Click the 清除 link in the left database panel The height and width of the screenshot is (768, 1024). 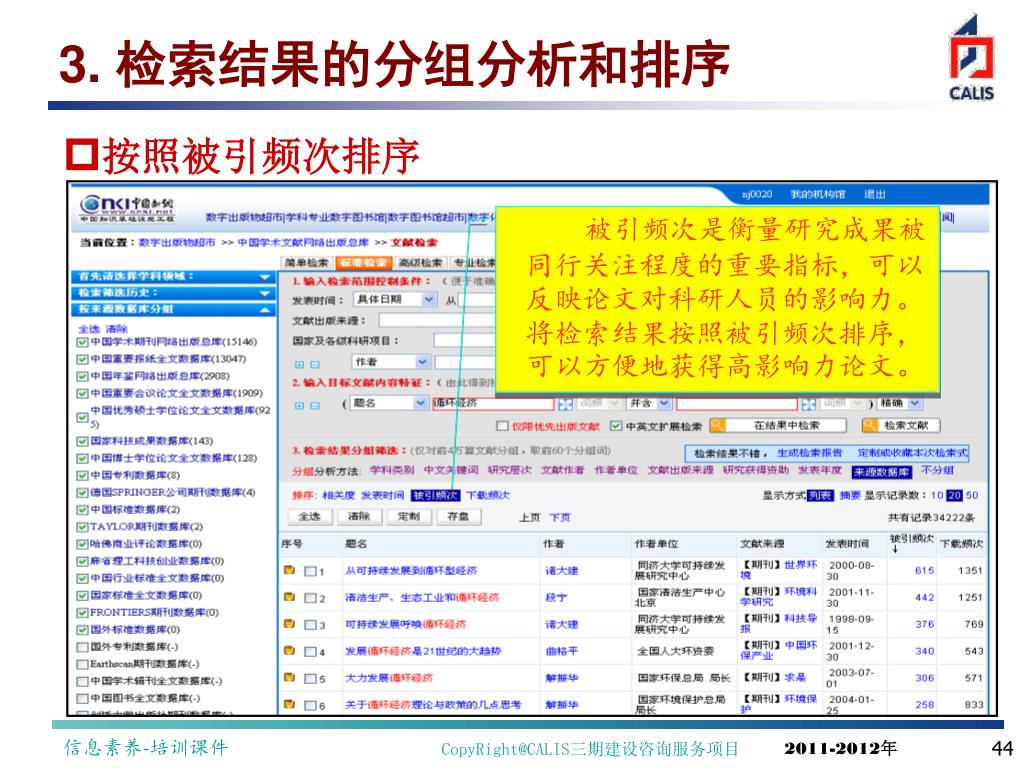click(x=117, y=328)
